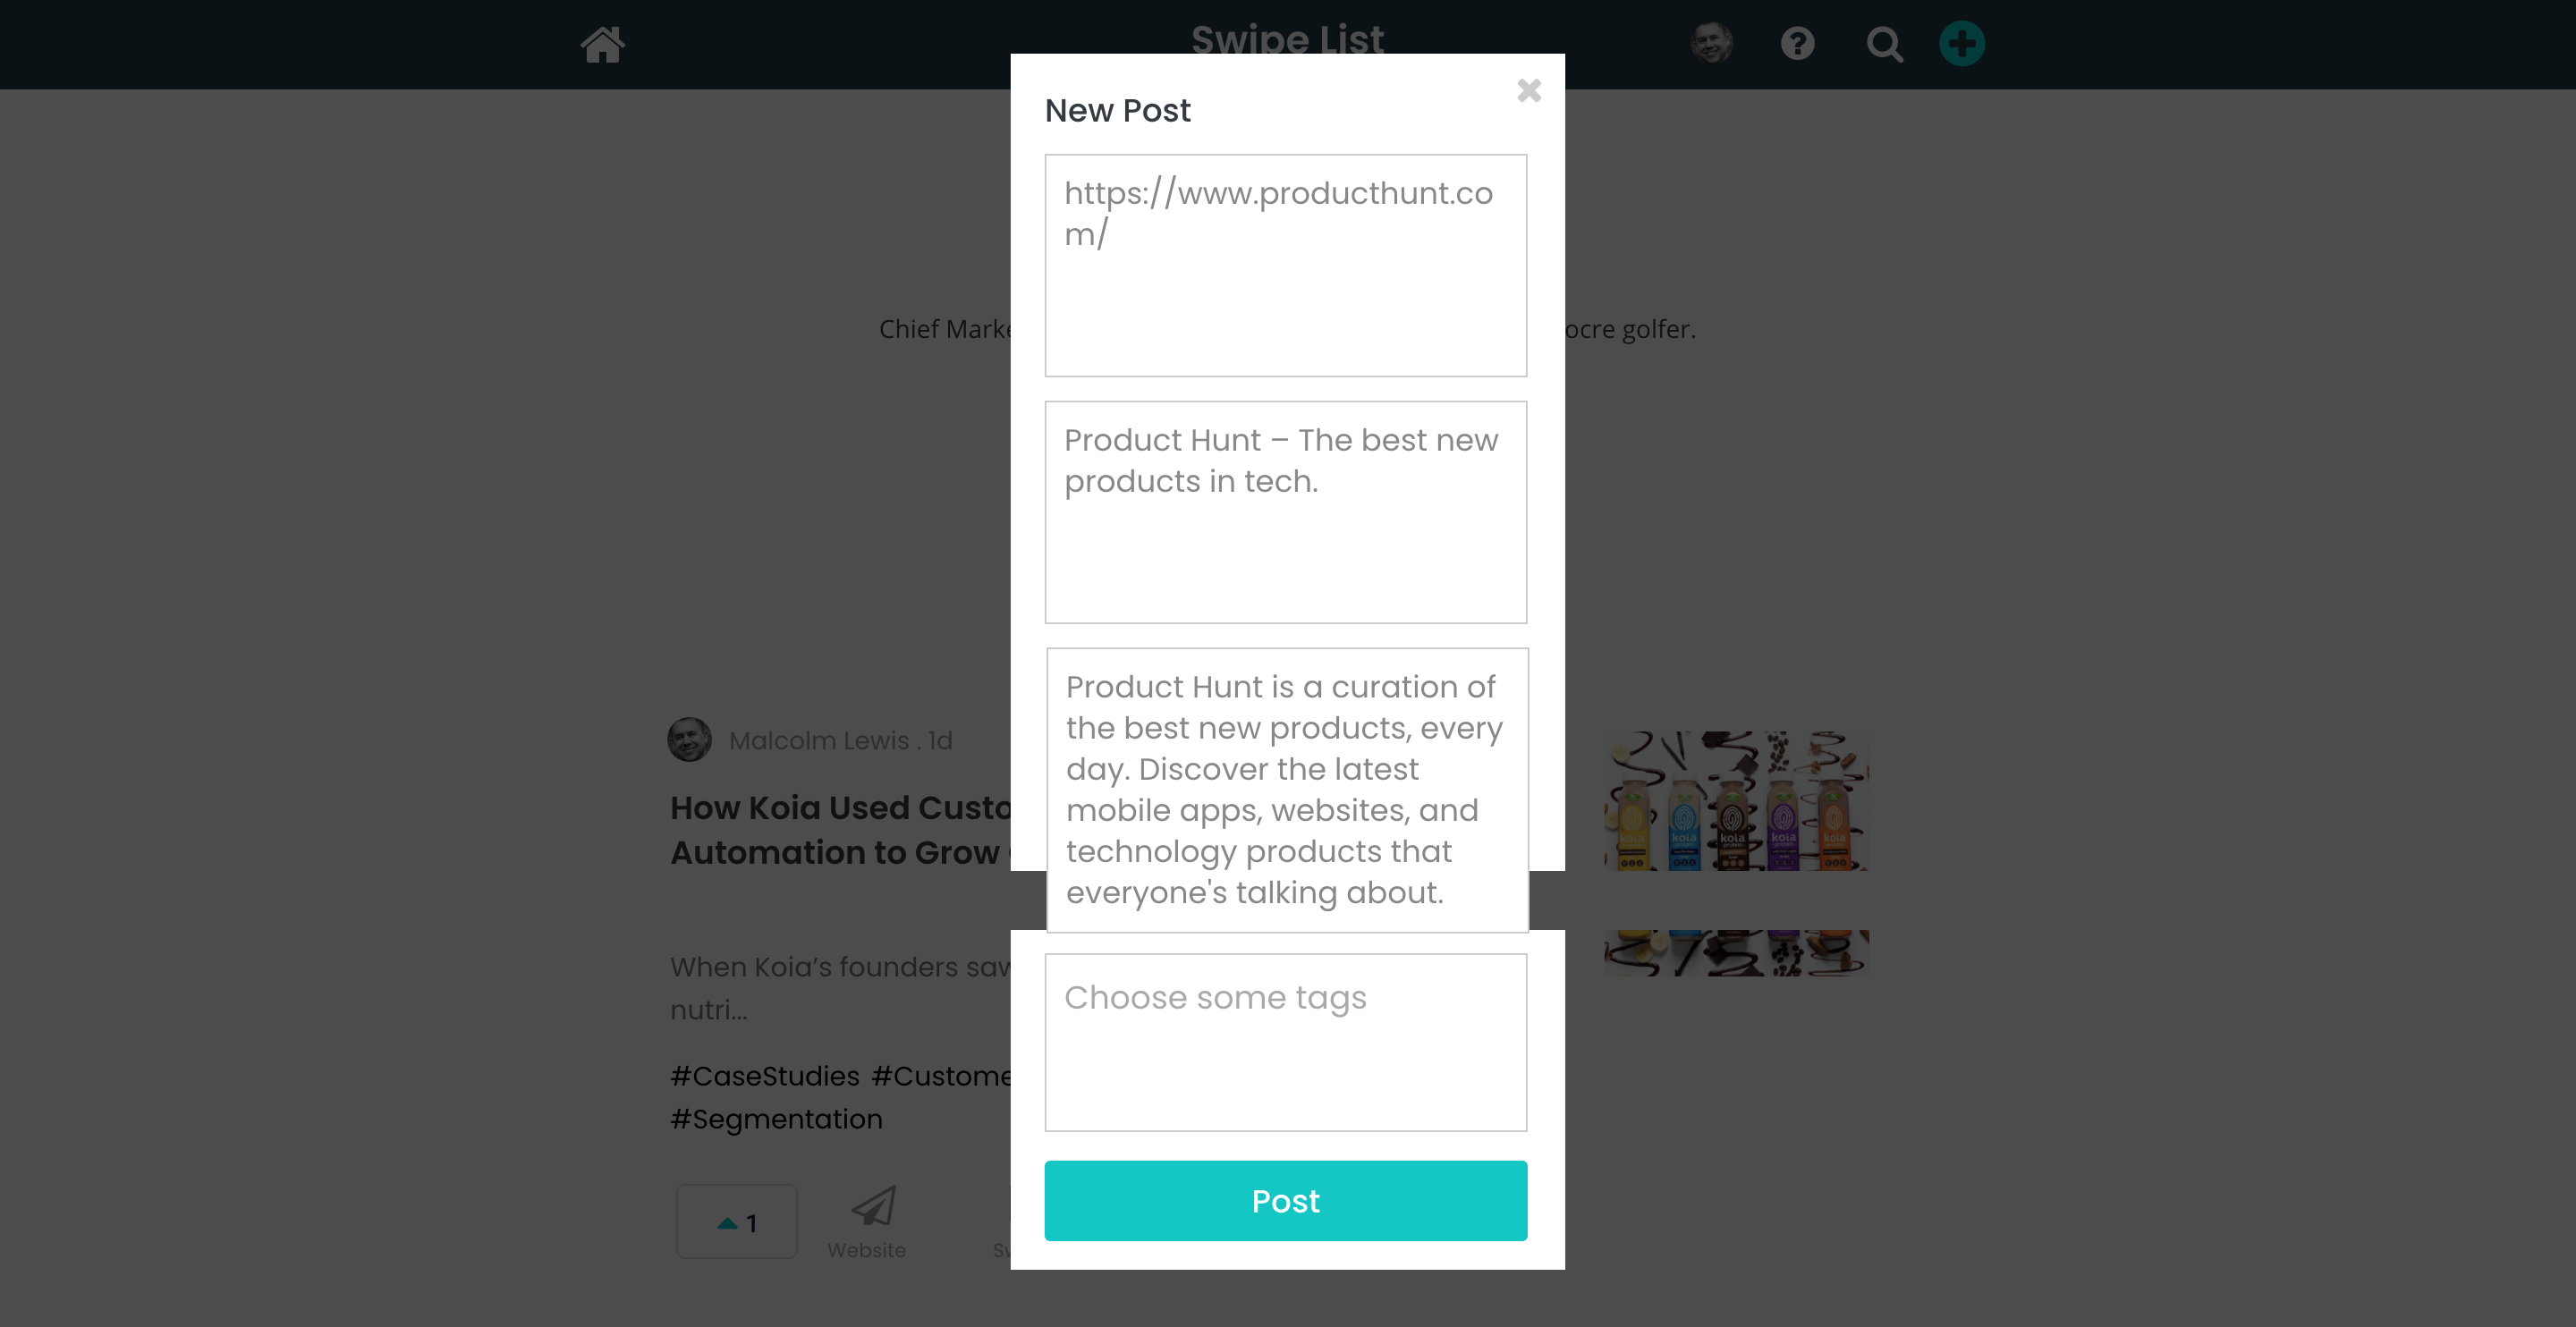
Task: Open the home feed via house icon
Action: point(604,44)
